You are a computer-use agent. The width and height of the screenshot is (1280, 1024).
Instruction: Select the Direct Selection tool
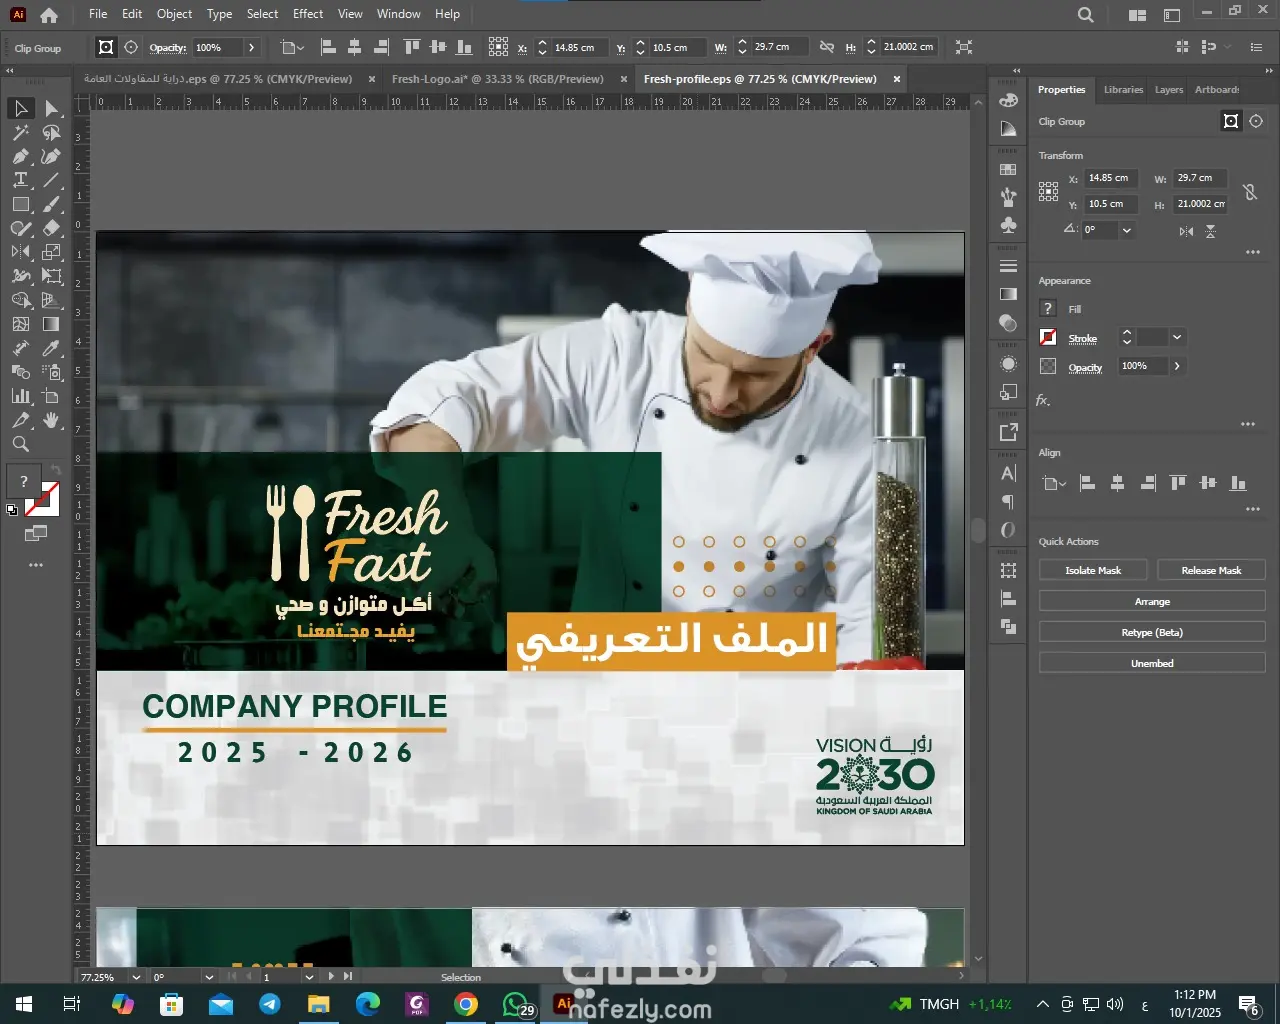click(x=52, y=108)
